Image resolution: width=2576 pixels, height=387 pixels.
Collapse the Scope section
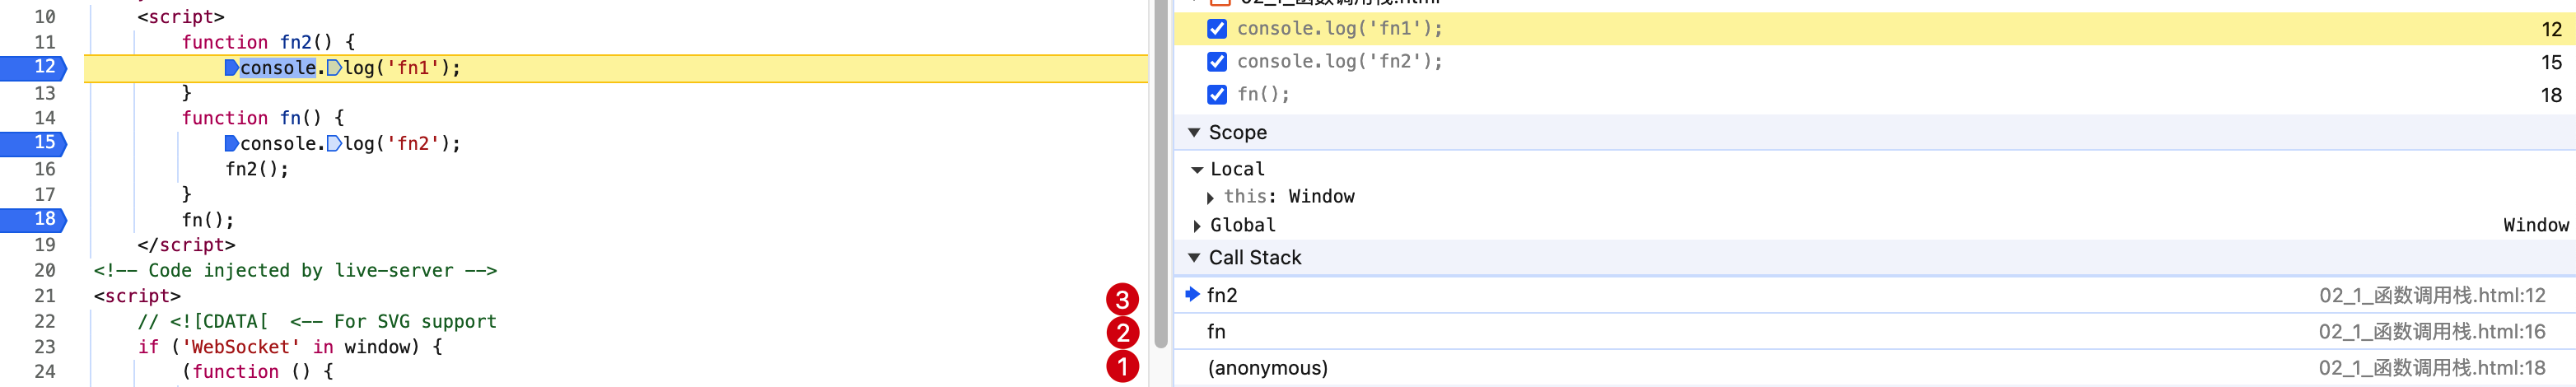(1194, 133)
